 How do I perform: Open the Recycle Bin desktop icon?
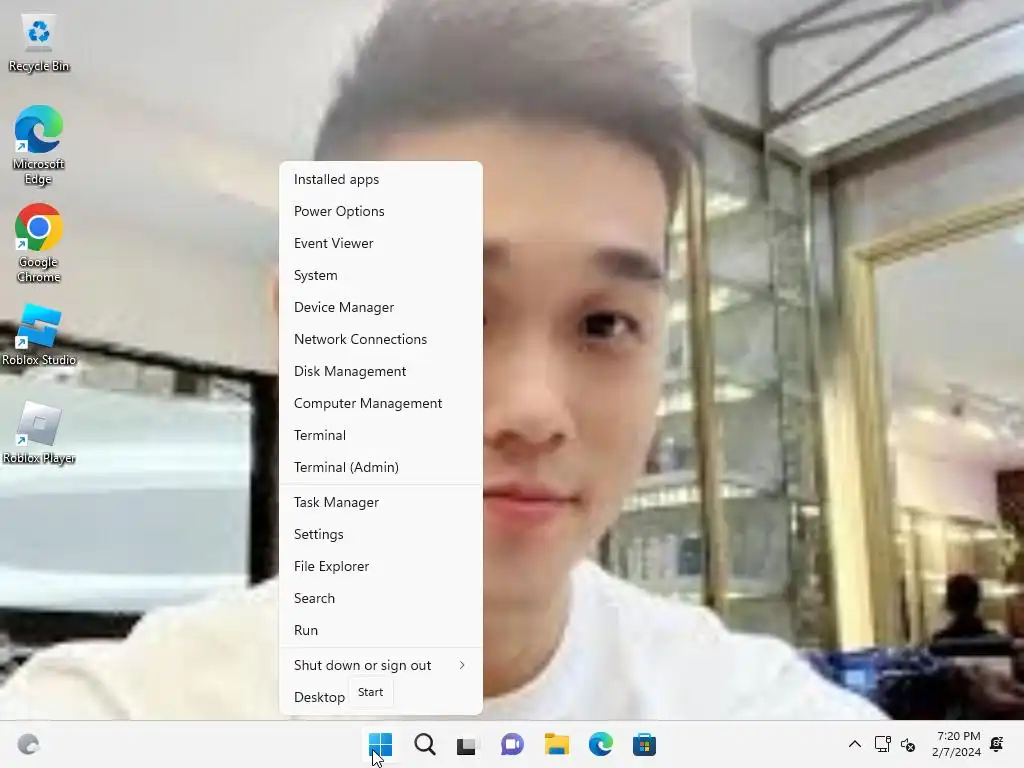pyautogui.click(x=39, y=43)
